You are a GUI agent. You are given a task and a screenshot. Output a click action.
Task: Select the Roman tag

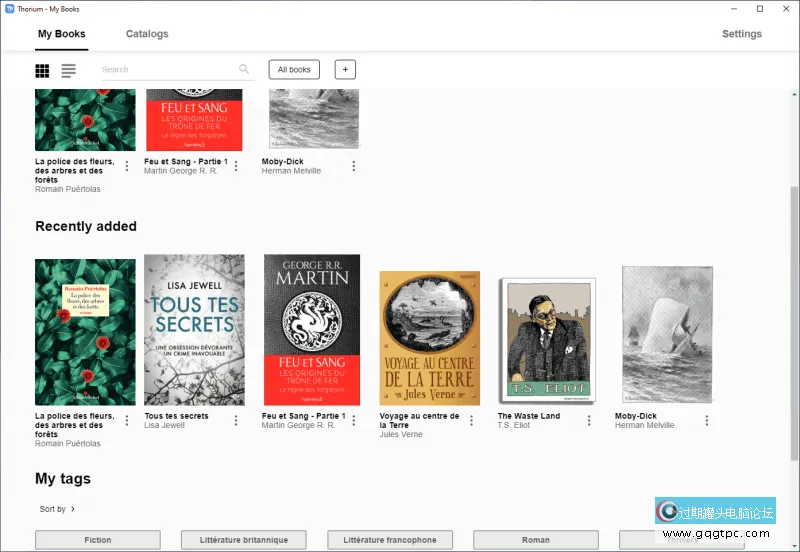[x=536, y=540]
